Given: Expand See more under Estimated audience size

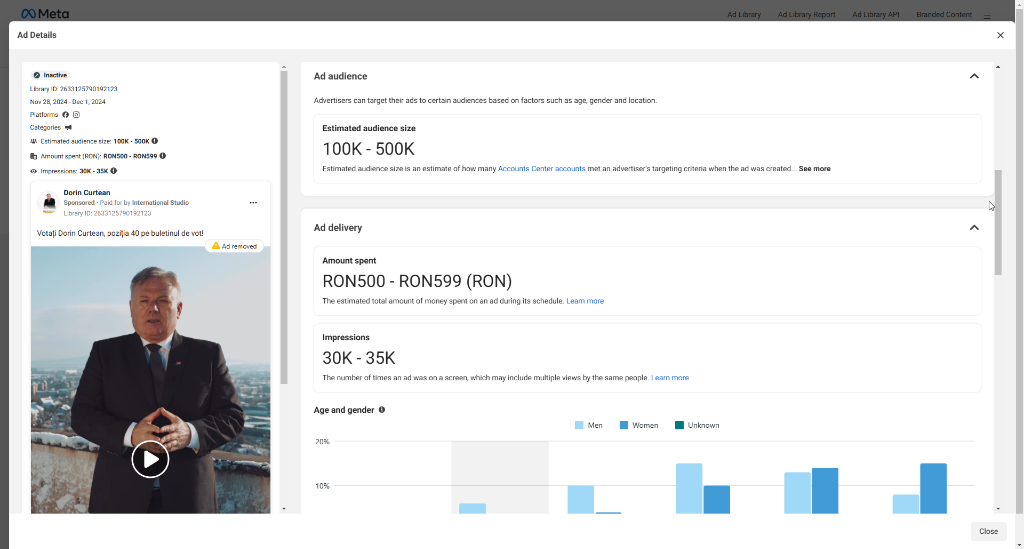Looking at the screenshot, I should coord(814,169).
